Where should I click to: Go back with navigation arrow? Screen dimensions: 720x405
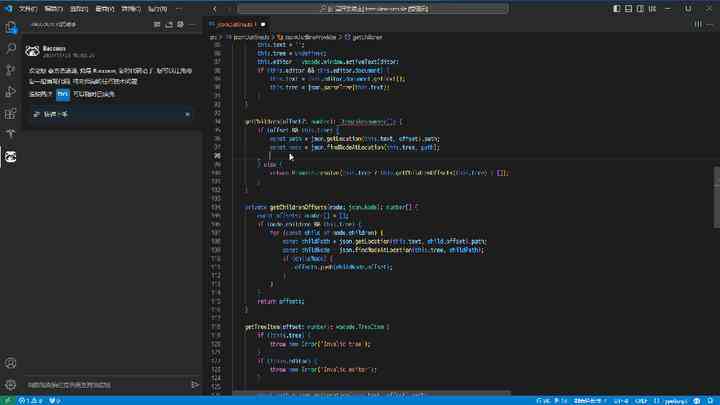click(214, 9)
